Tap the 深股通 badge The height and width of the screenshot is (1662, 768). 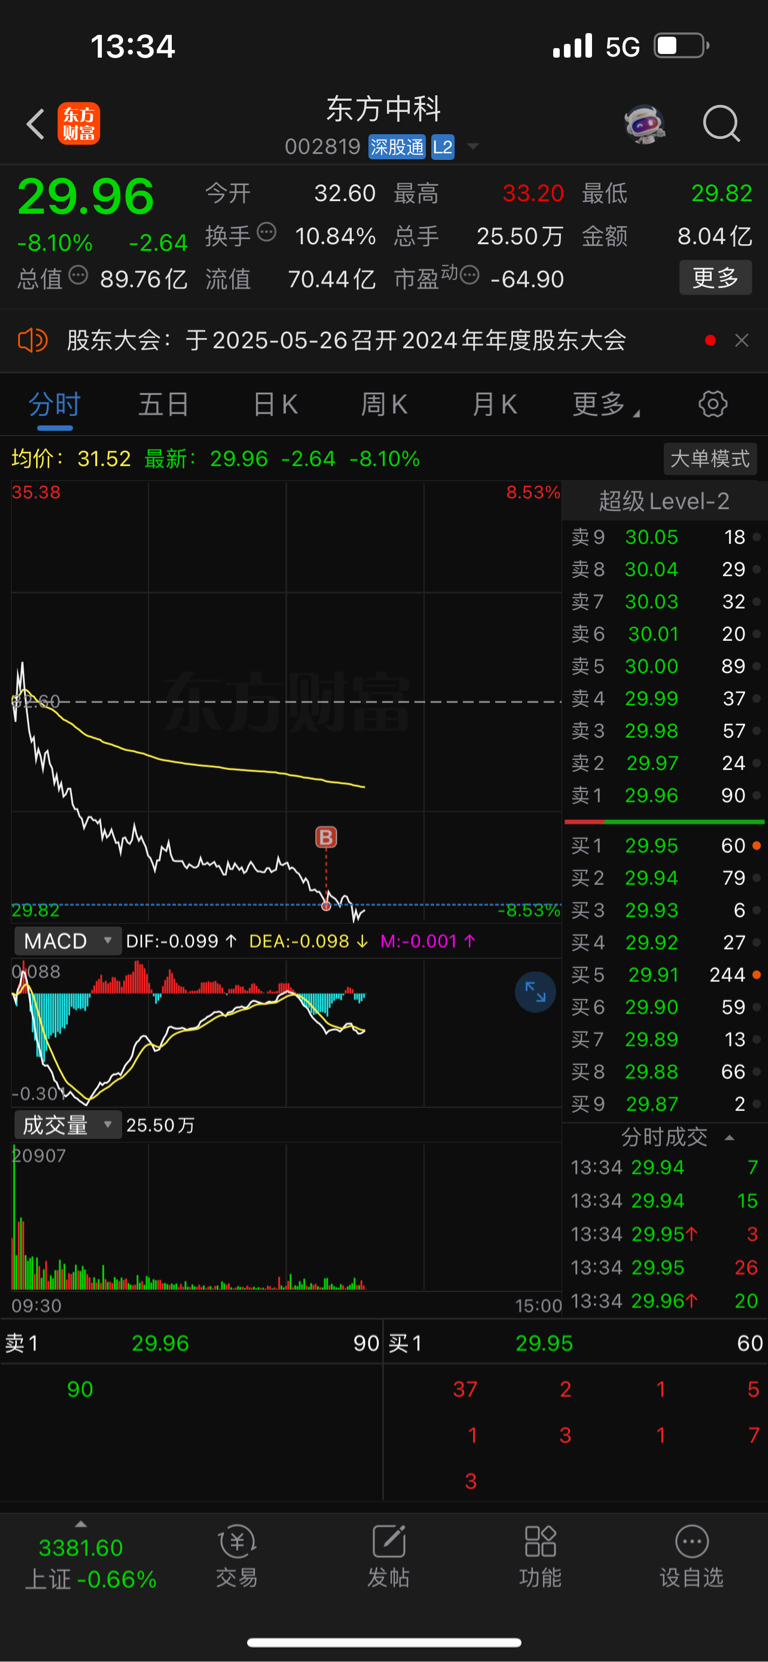397,147
